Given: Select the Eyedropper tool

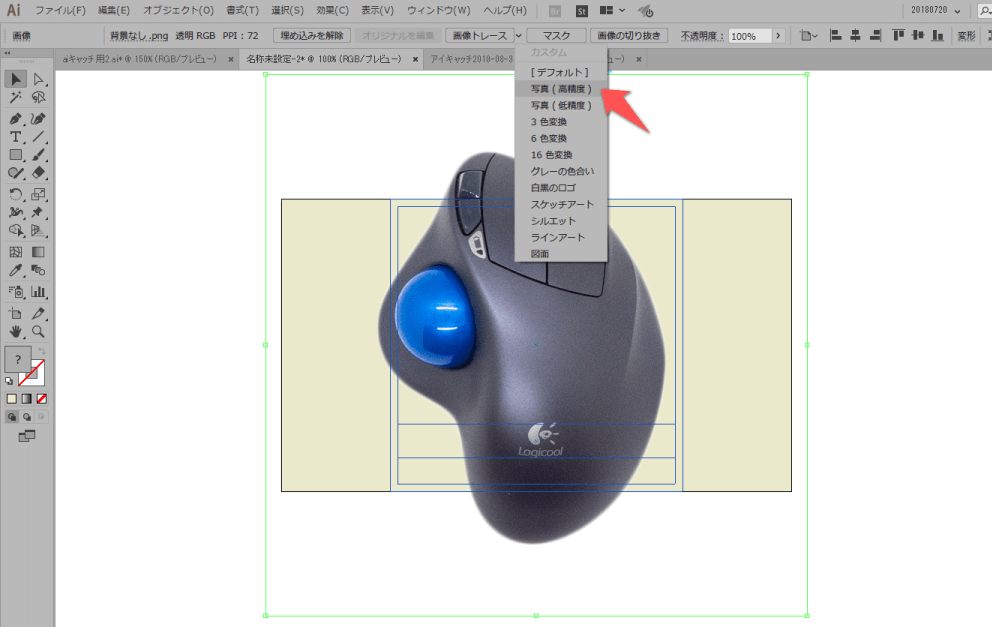Looking at the screenshot, I should pos(16,270).
